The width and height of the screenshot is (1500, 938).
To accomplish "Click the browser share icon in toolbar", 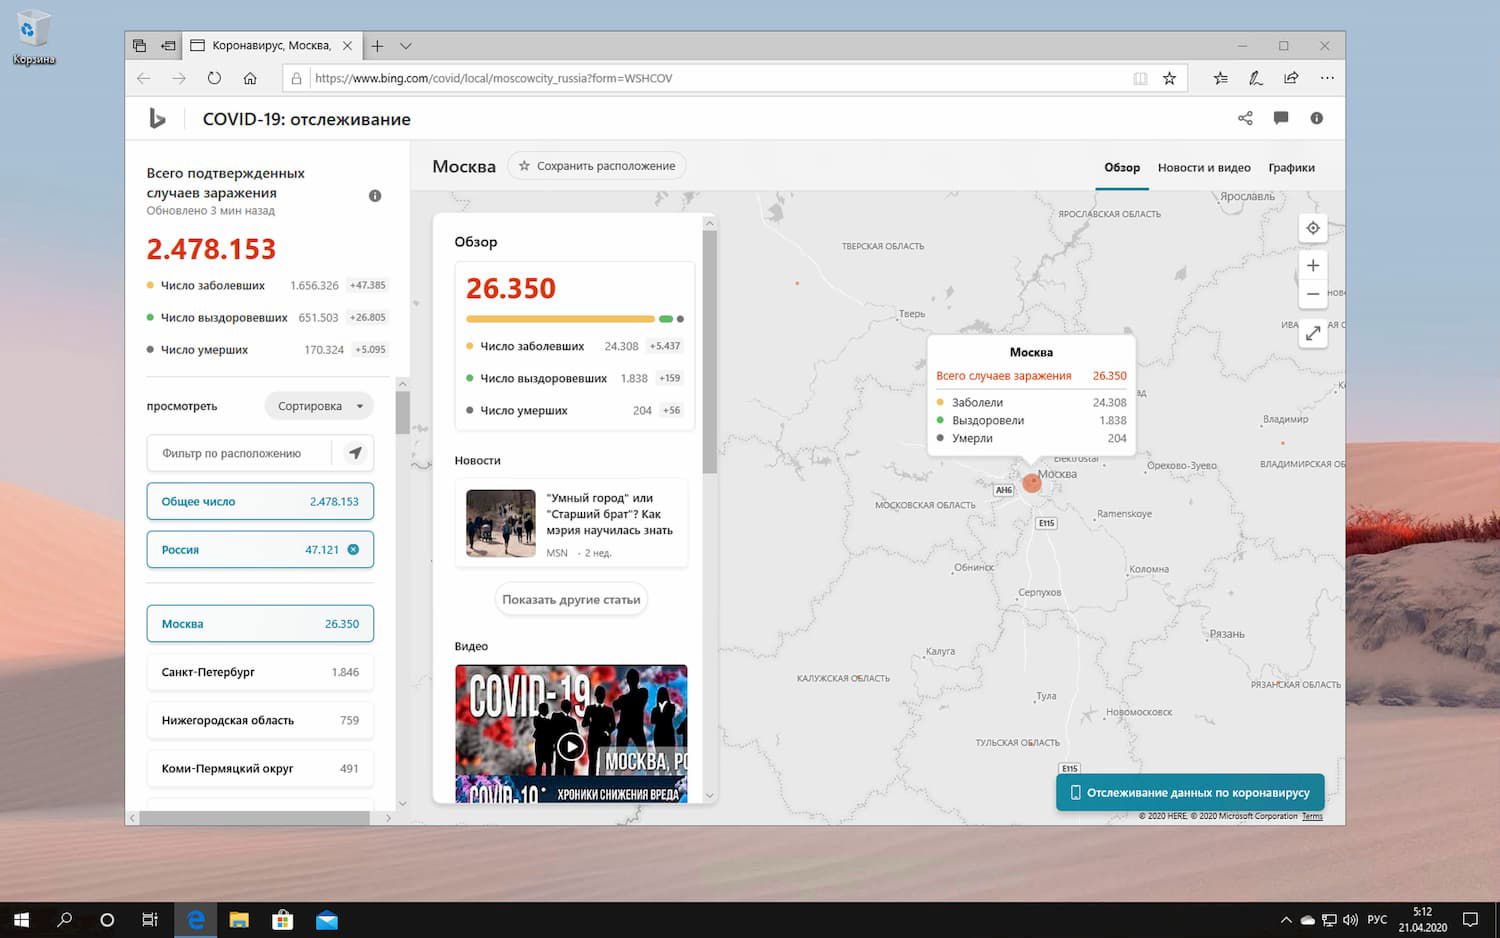I will point(1291,78).
